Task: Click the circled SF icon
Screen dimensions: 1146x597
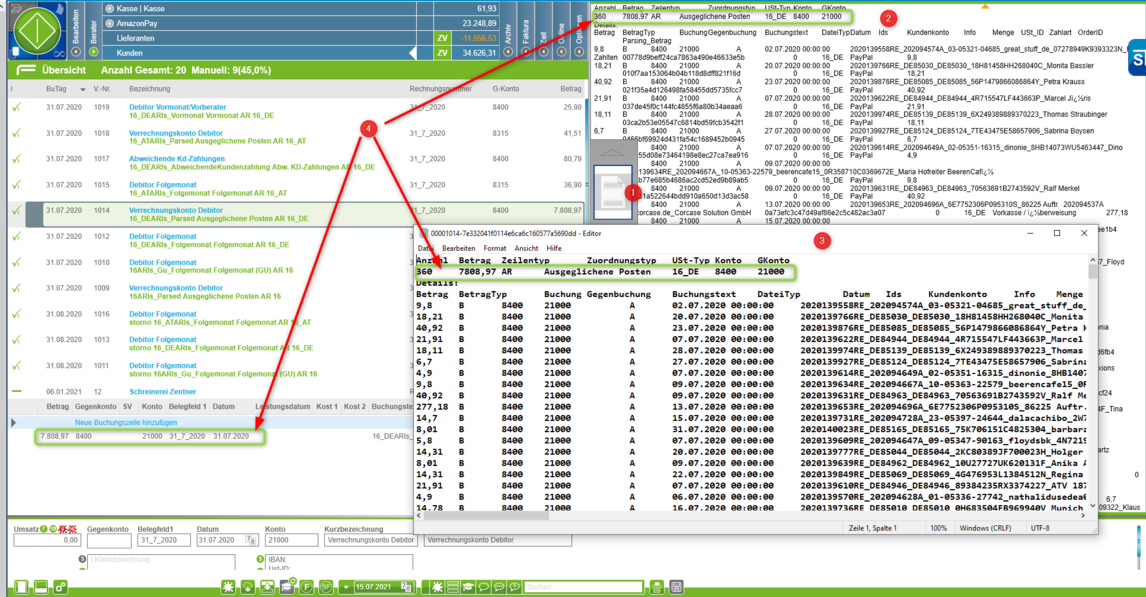Action: pyautogui.click(x=326, y=587)
